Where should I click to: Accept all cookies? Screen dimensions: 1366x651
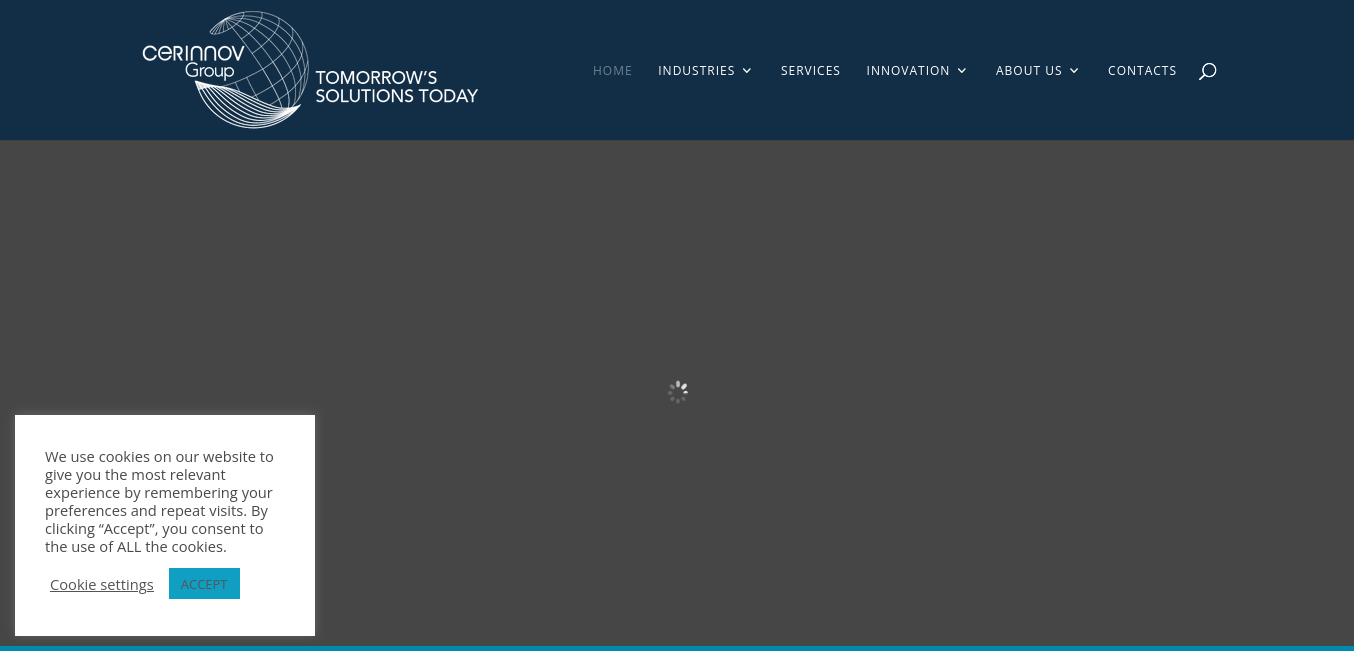tap(204, 584)
